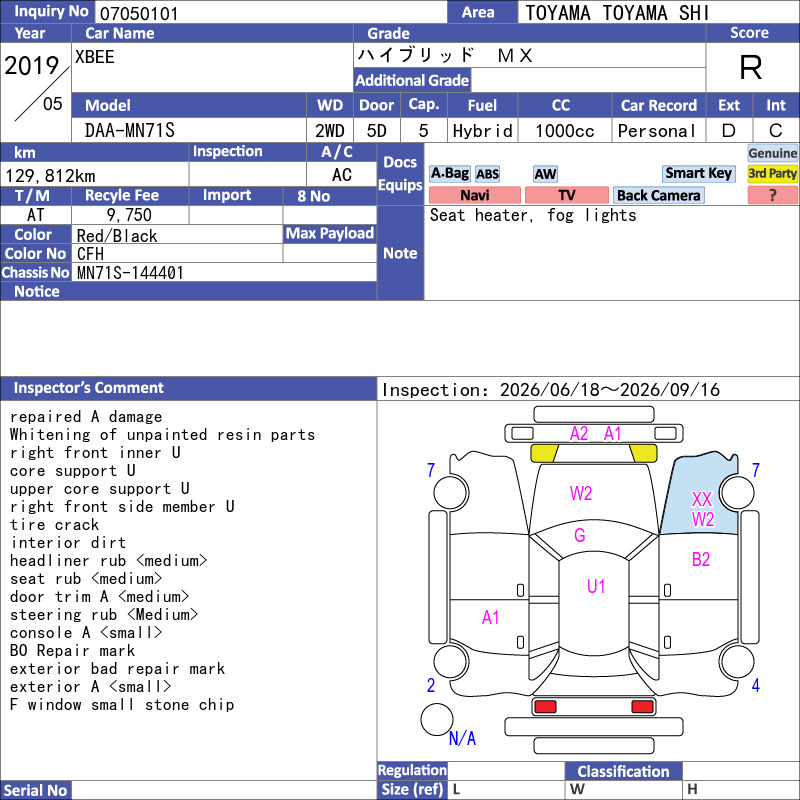Click the comment repaired A damage
Image resolution: width=800 pixels, height=800 pixels.
click(86, 417)
